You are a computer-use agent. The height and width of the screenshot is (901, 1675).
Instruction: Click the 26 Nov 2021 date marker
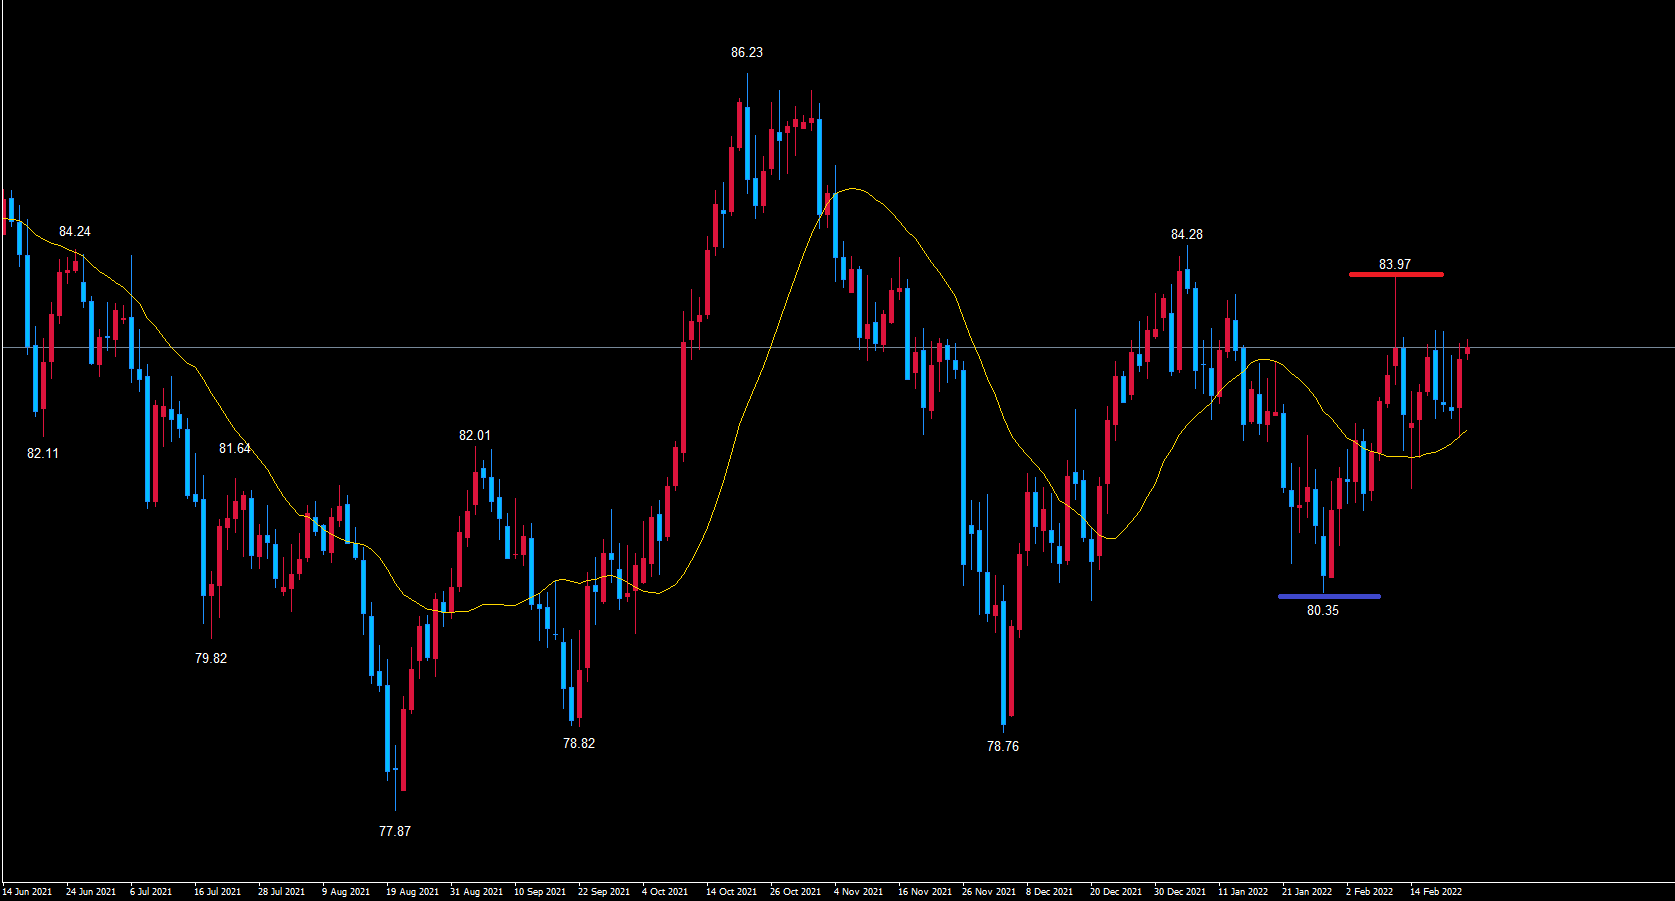point(988,891)
